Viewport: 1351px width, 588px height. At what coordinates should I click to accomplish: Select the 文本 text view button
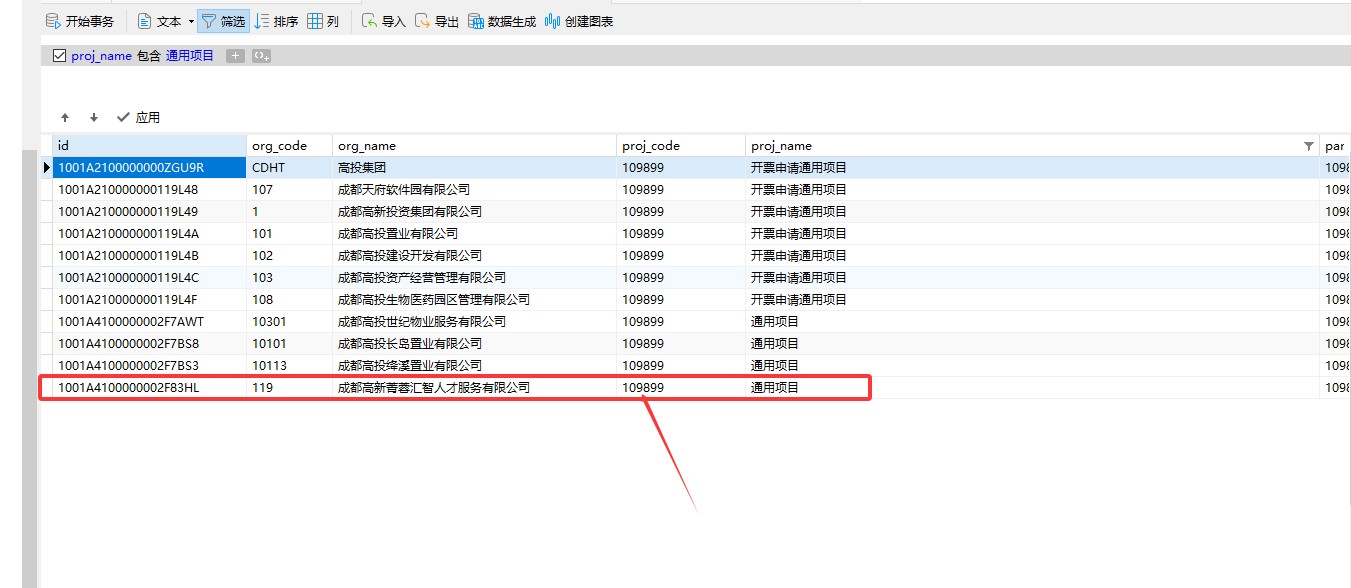[x=159, y=21]
